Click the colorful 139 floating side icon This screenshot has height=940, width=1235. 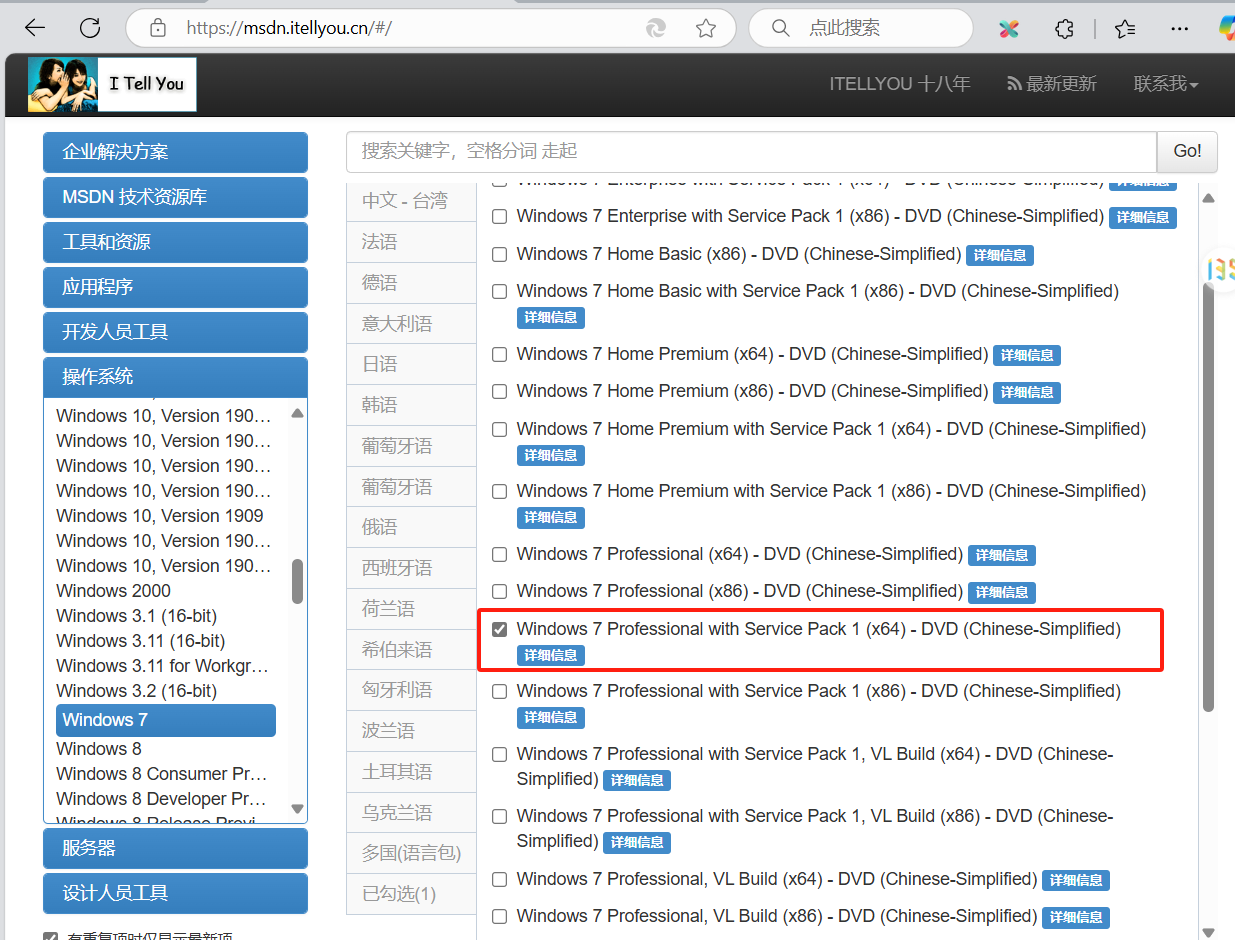(1221, 268)
